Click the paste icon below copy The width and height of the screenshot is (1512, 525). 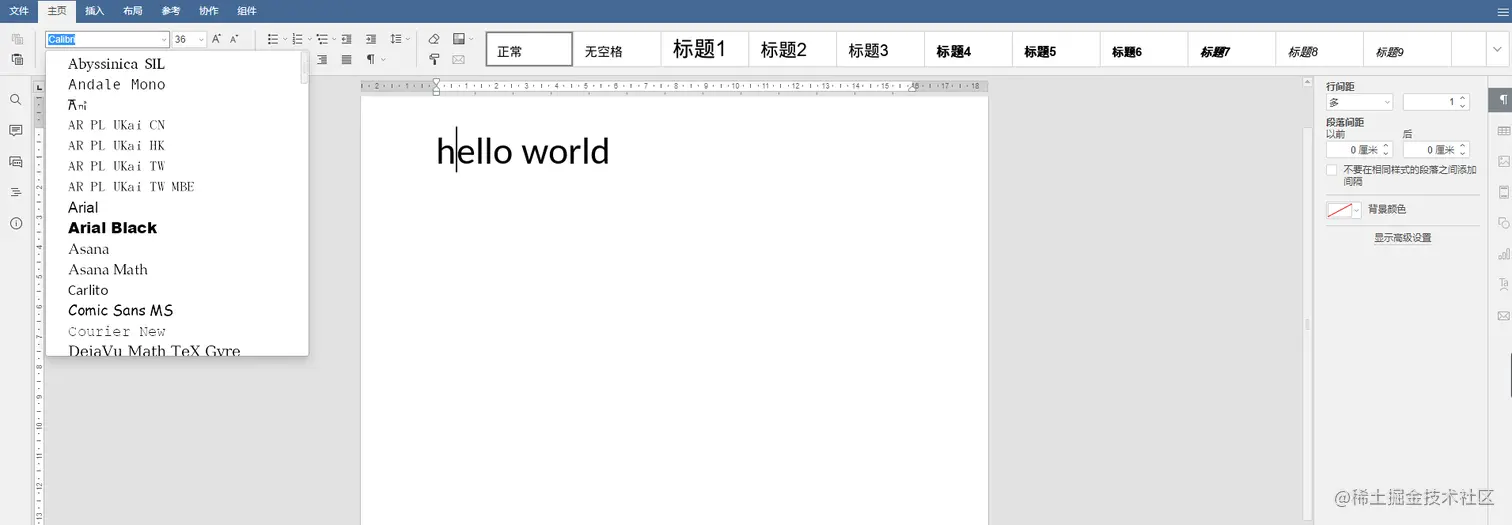tap(17, 60)
